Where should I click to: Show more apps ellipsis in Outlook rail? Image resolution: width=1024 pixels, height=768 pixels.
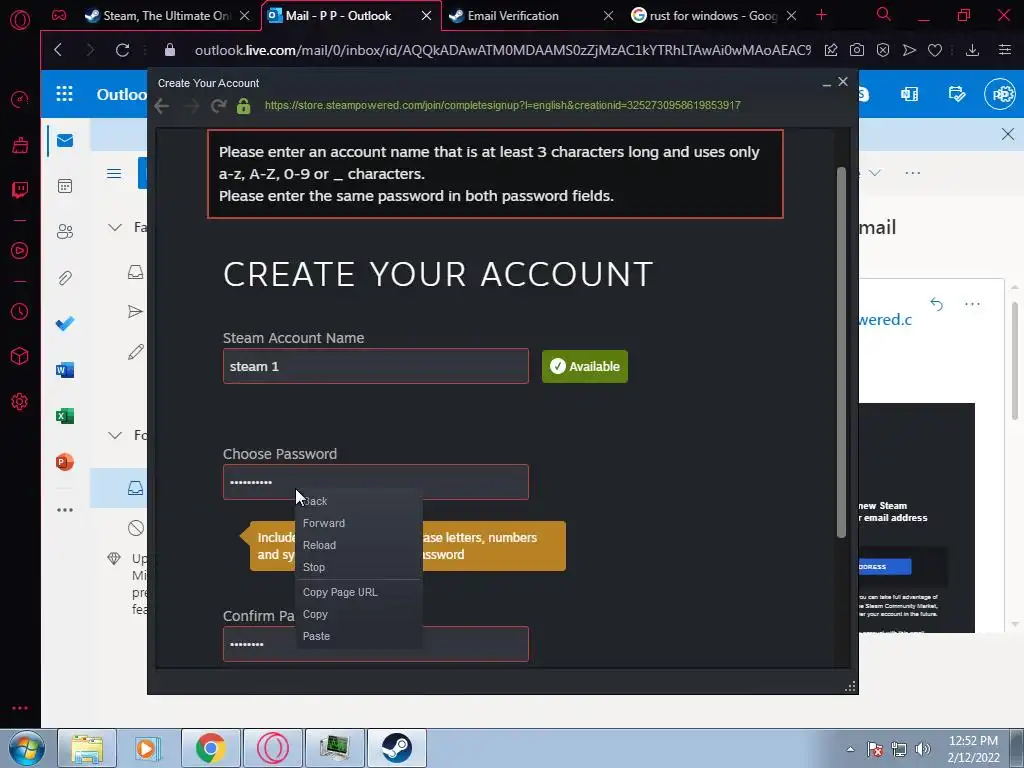pyautogui.click(x=65, y=510)
